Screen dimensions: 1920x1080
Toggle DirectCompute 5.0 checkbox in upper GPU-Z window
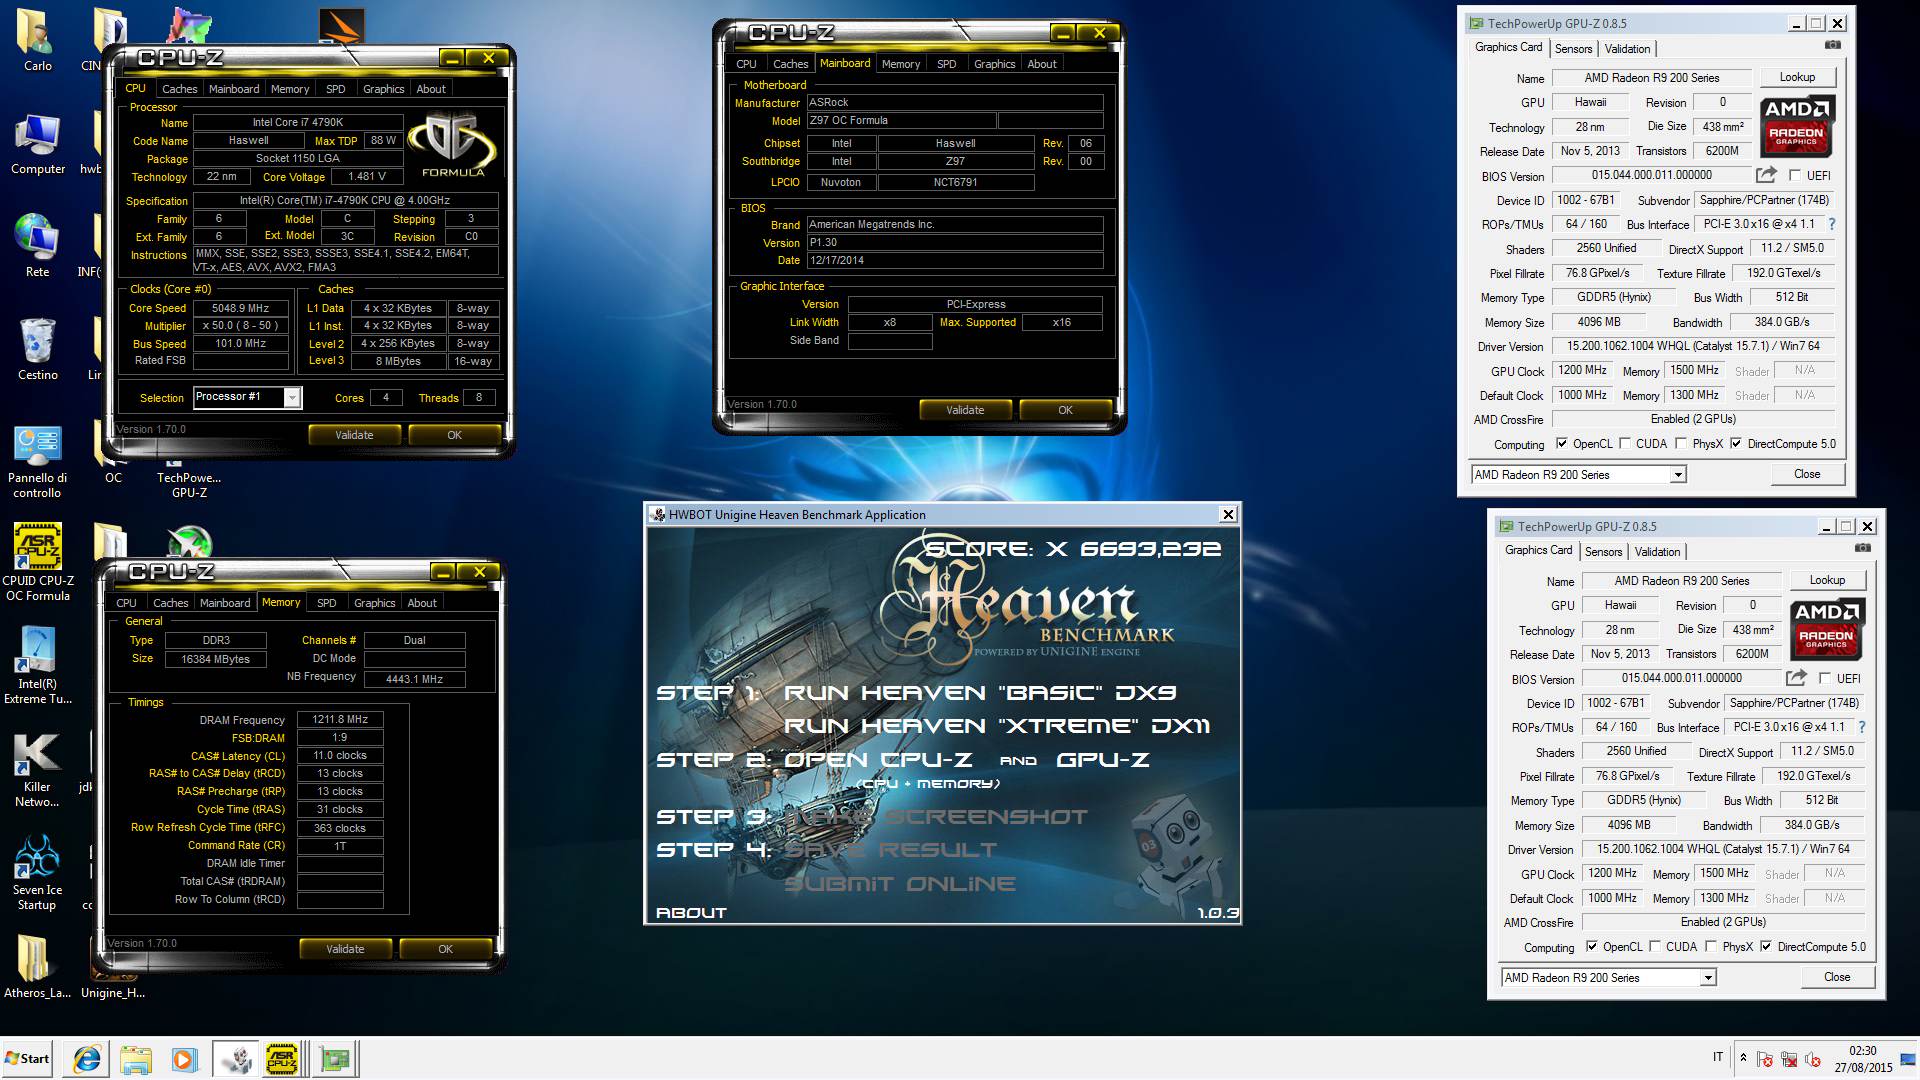[1736, 444]
